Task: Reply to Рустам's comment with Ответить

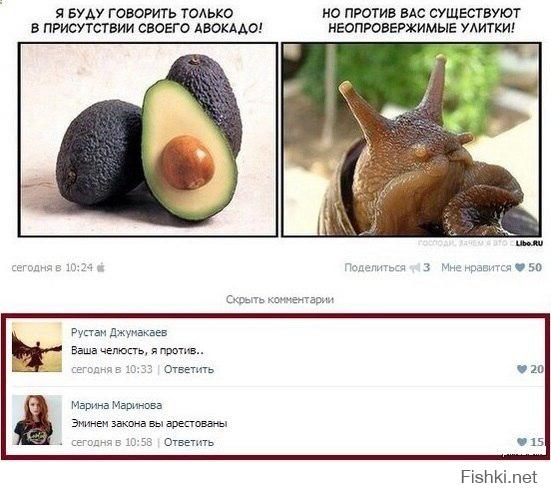Action: 189,369
